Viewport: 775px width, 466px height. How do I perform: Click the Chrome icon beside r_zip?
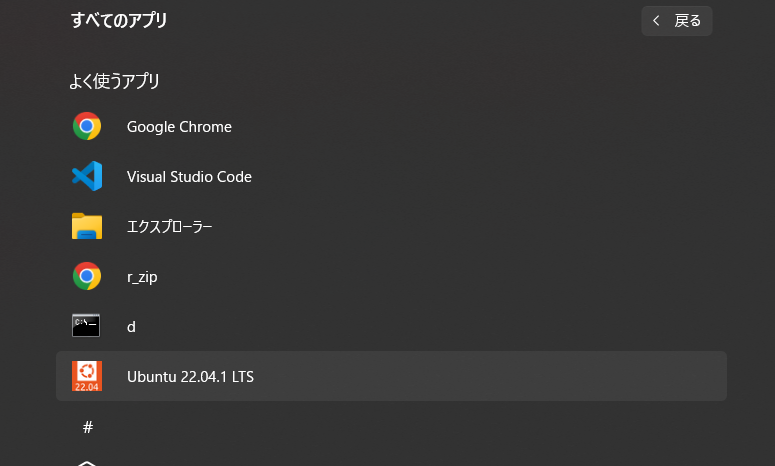[x=87, y=276]
